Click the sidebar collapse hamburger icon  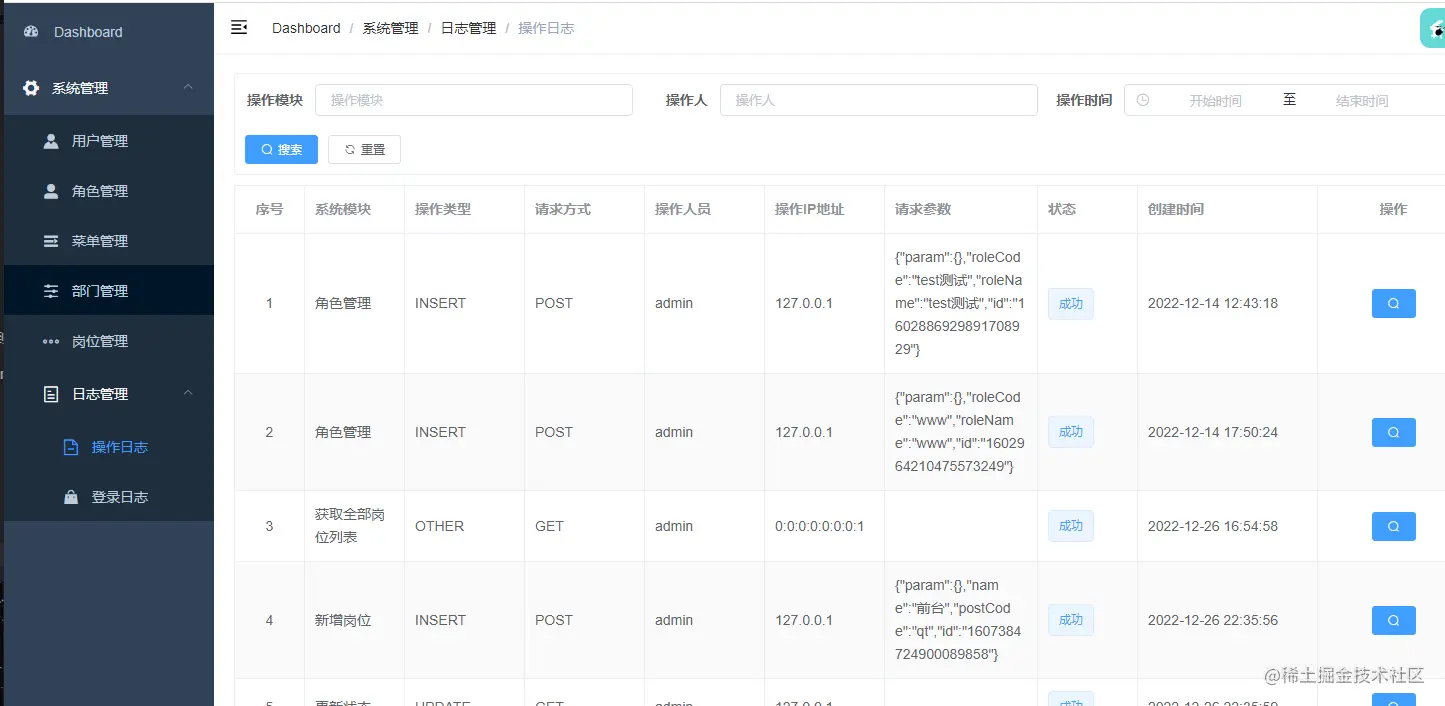(x=239, y=27)
